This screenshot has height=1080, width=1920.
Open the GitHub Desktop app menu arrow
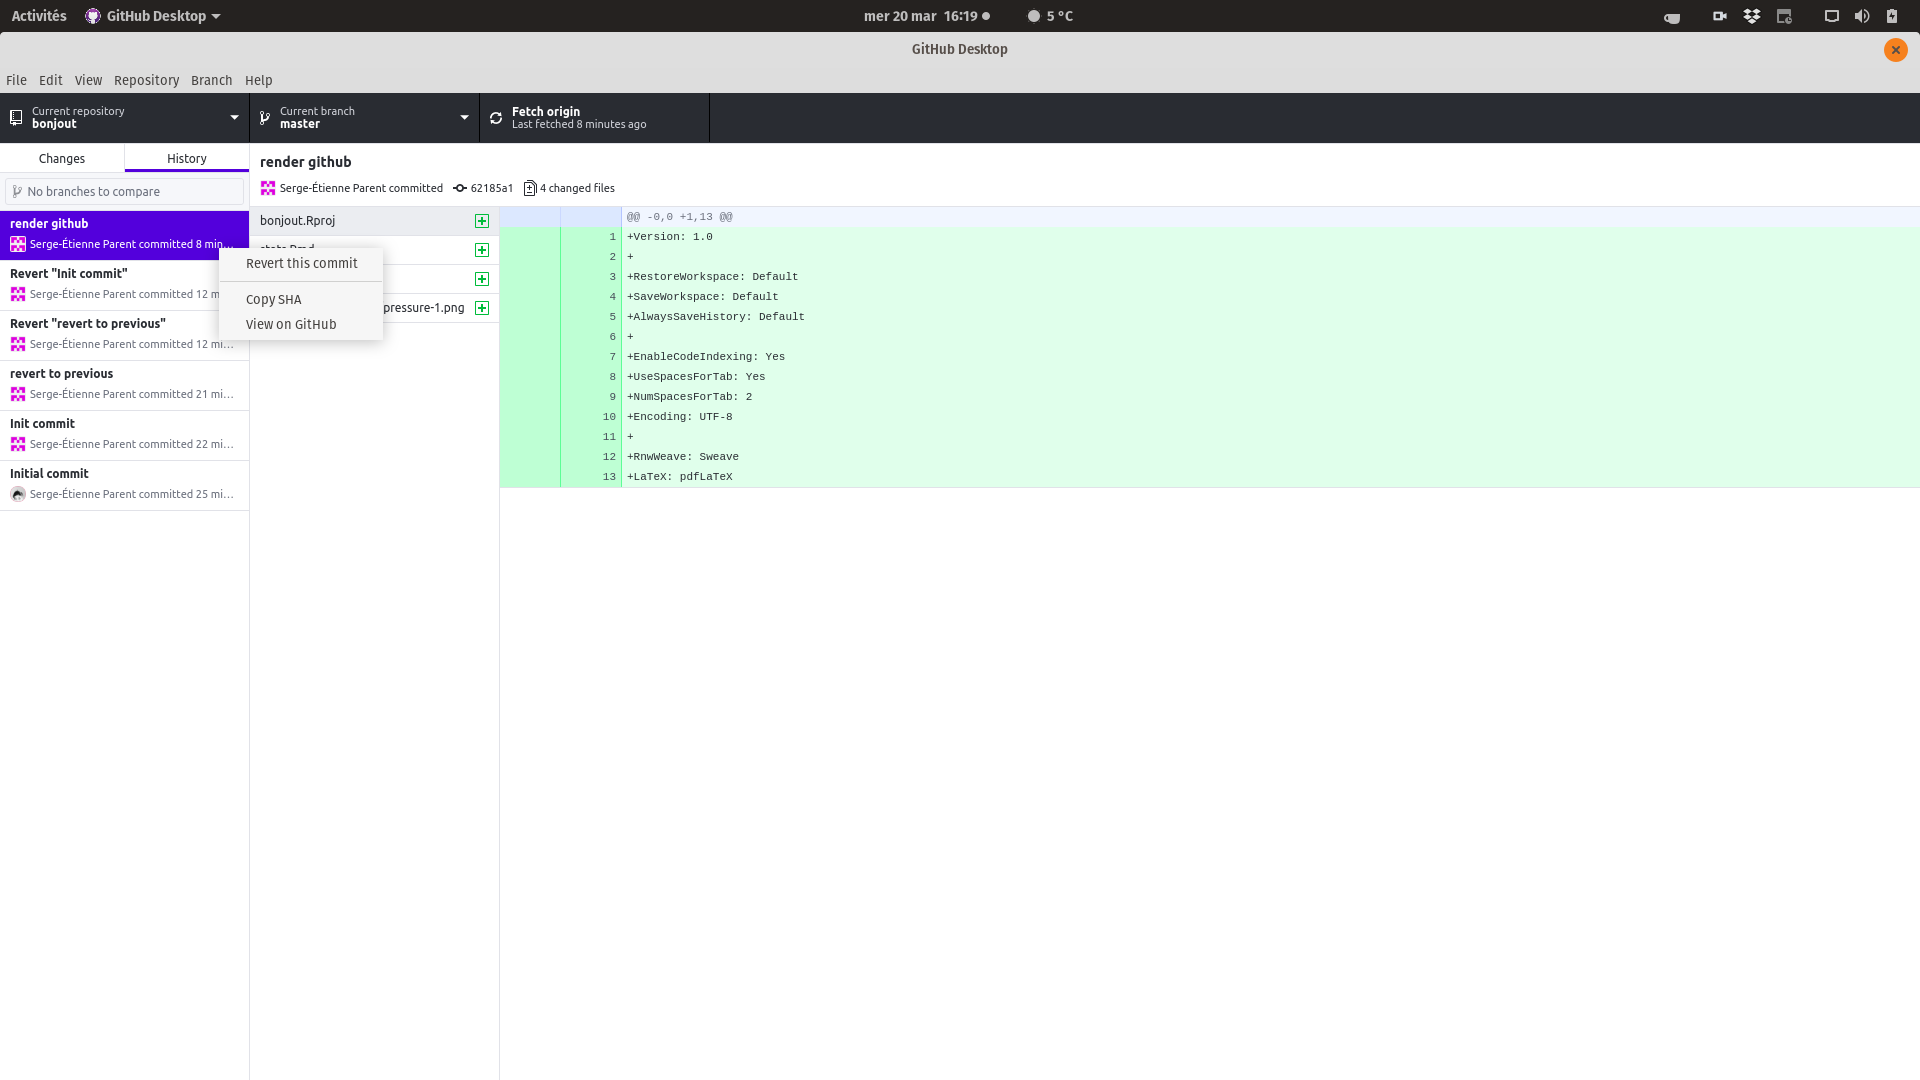click(x=216, y=16)
